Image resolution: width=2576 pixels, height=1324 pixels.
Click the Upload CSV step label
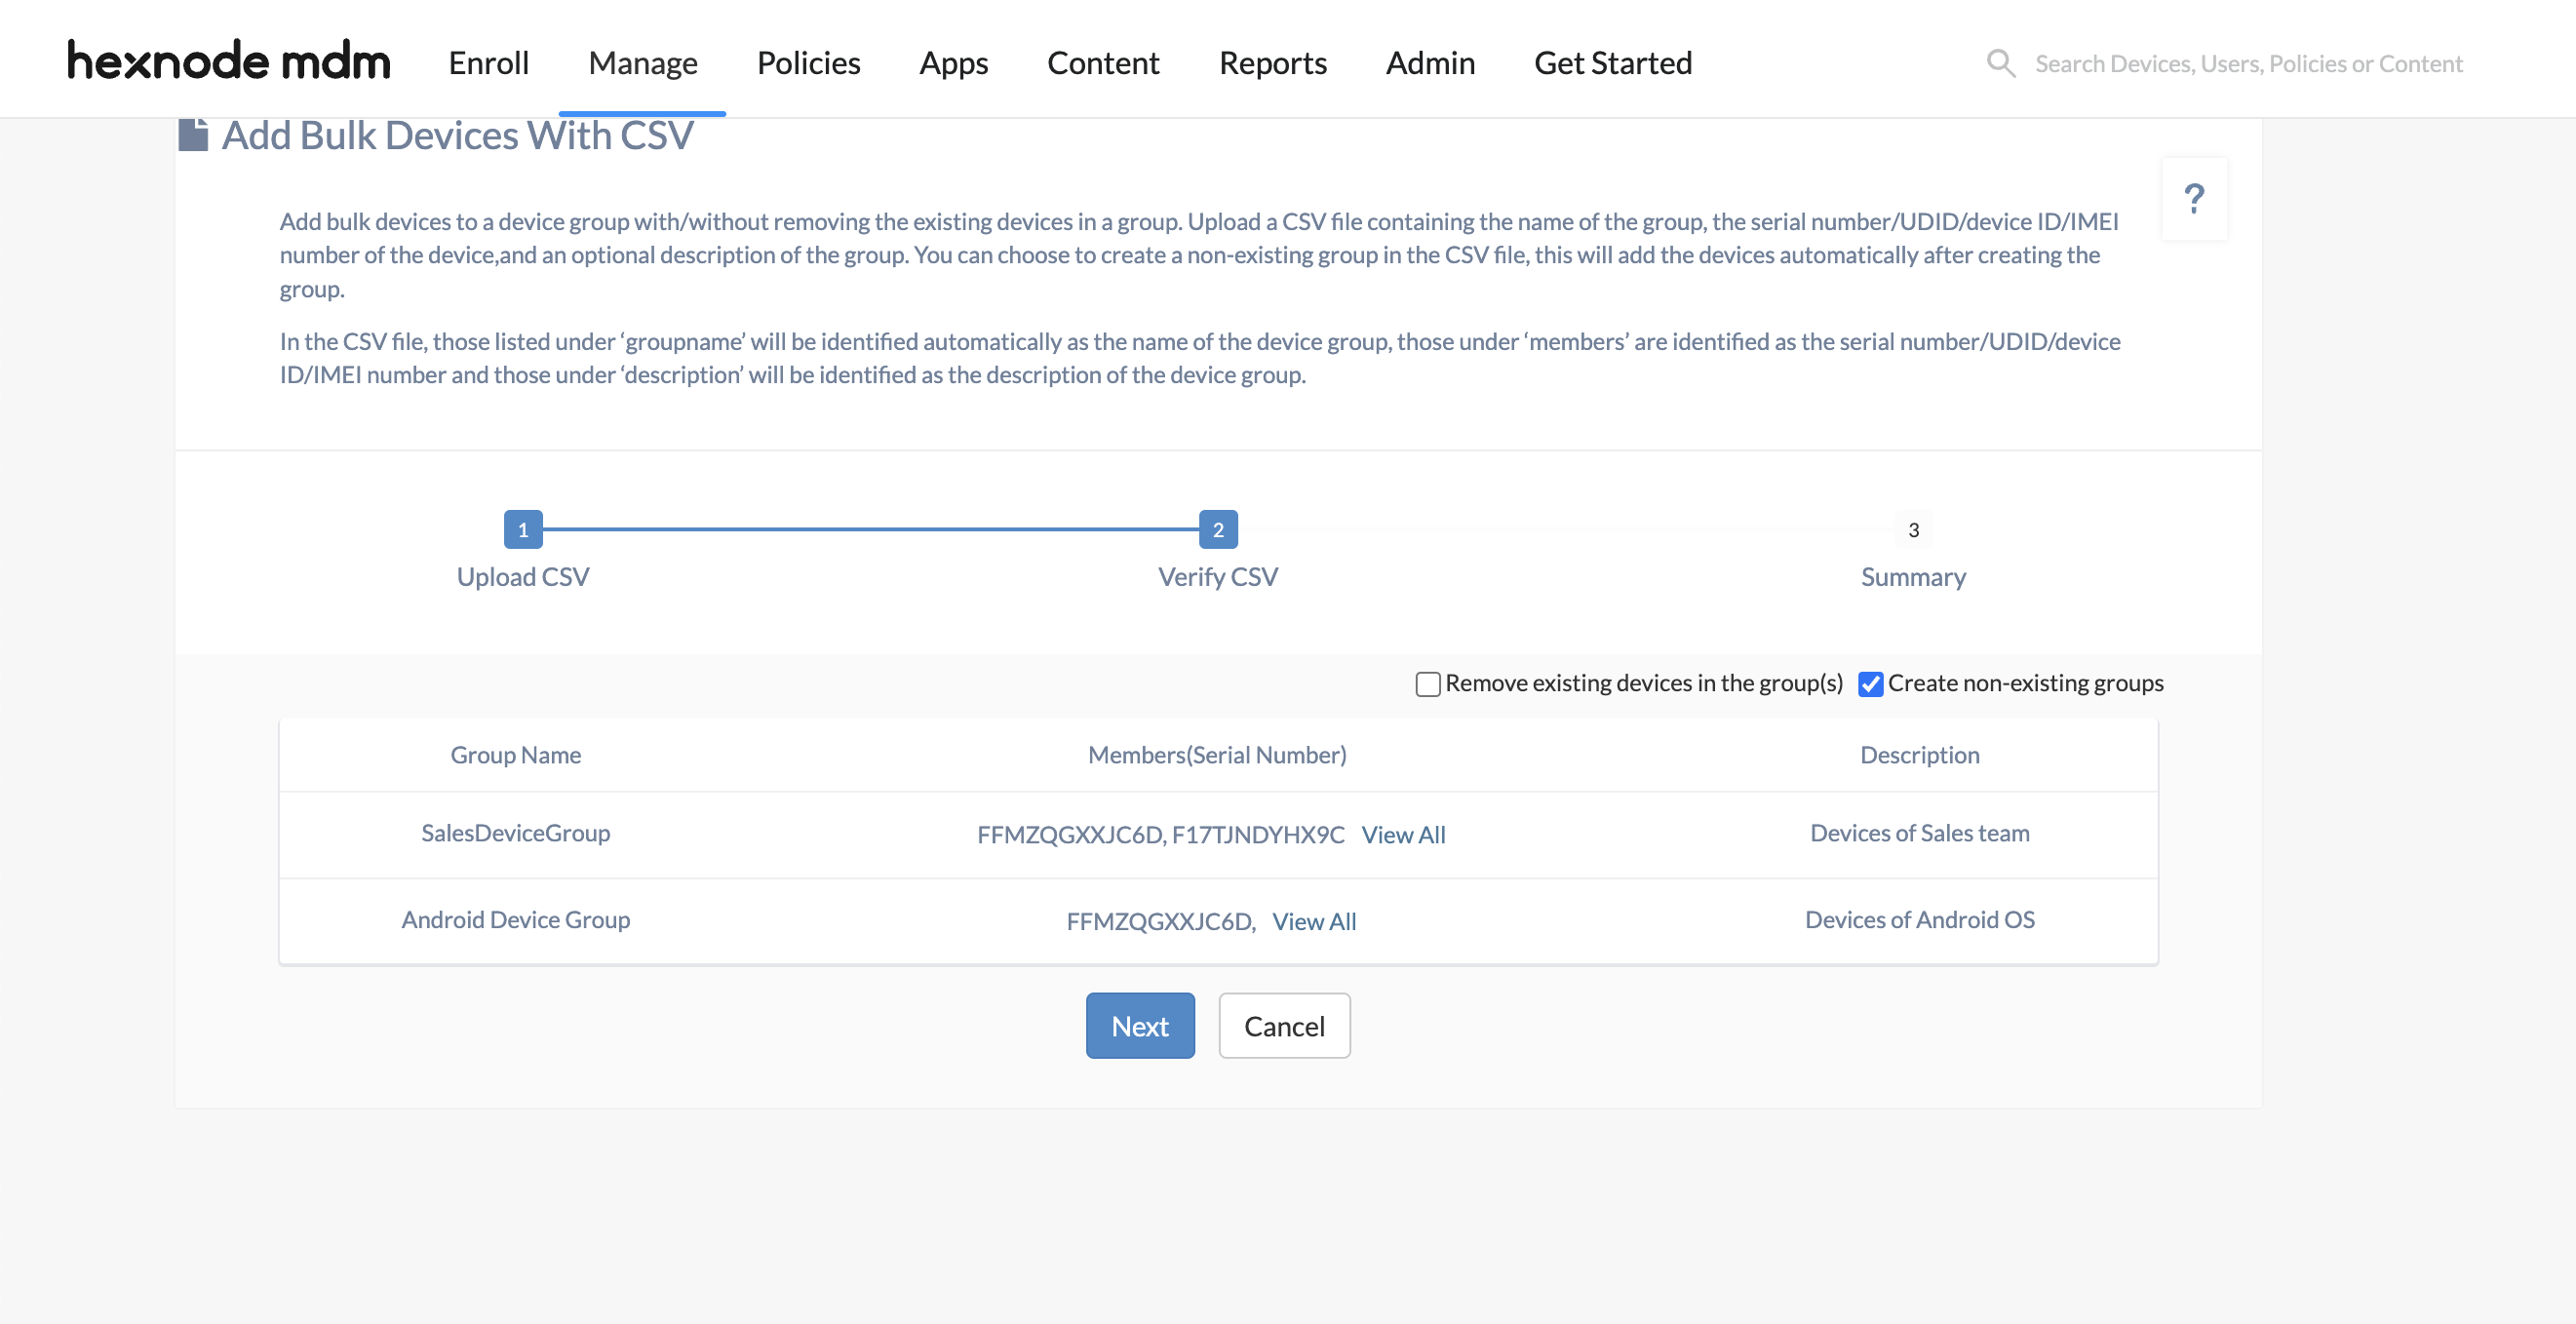pos(523,577)
